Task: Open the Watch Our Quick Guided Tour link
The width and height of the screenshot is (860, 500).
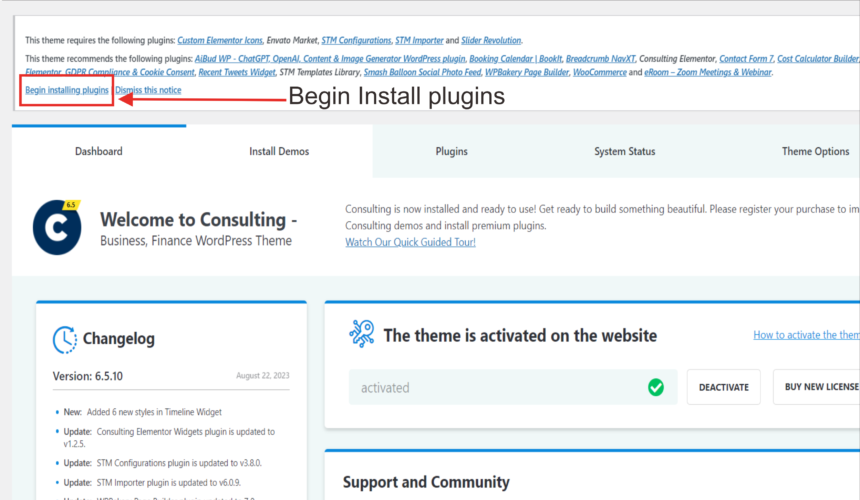Action: coord(410,242)
